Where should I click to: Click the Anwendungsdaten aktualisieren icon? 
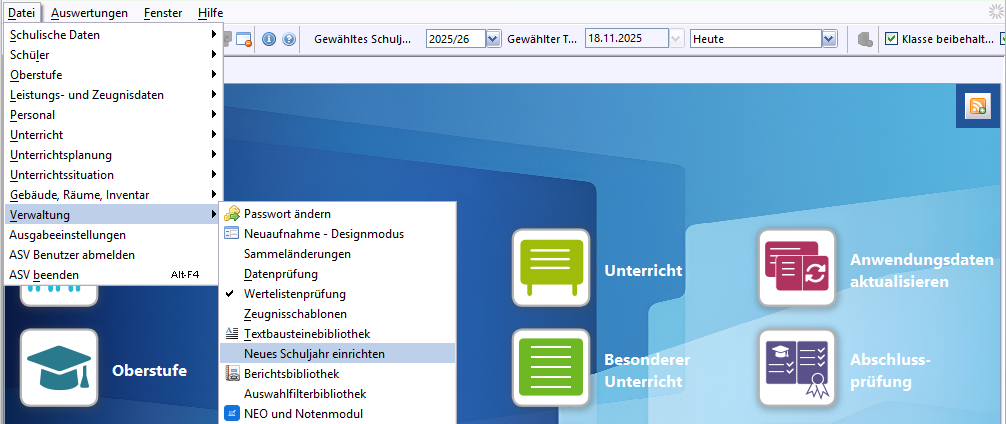point(796,268)
